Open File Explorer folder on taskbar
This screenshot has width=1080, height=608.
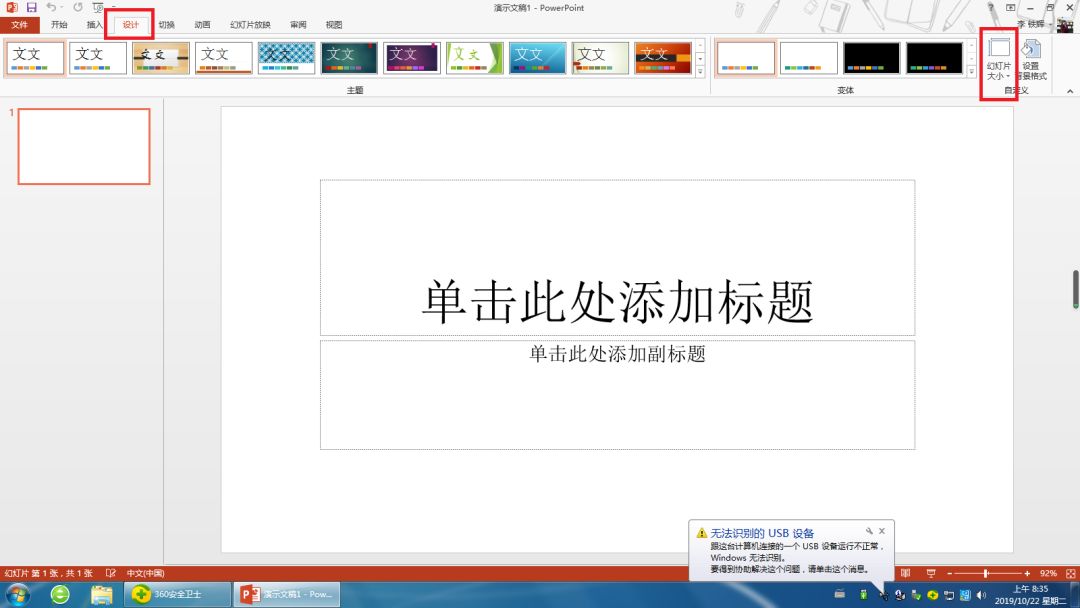(101, 594)
